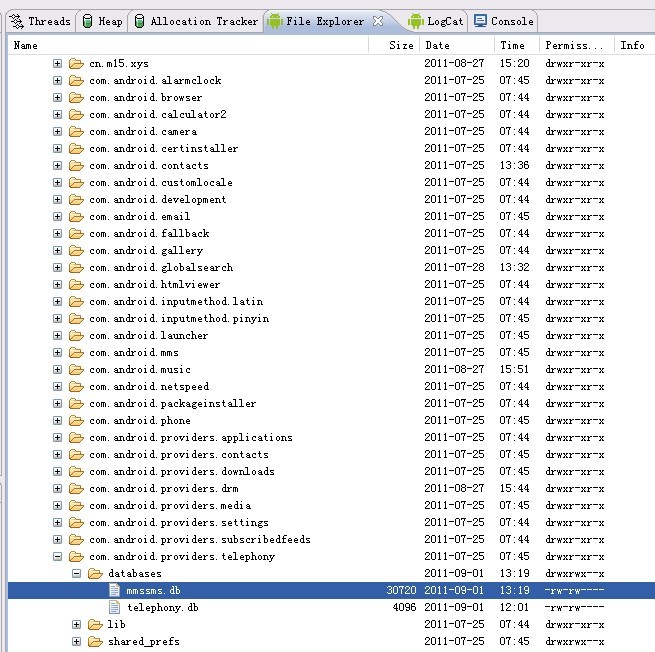The image size is (655, 652).
Task: Expand the com.android.browser folder
Action: (58, 97)
